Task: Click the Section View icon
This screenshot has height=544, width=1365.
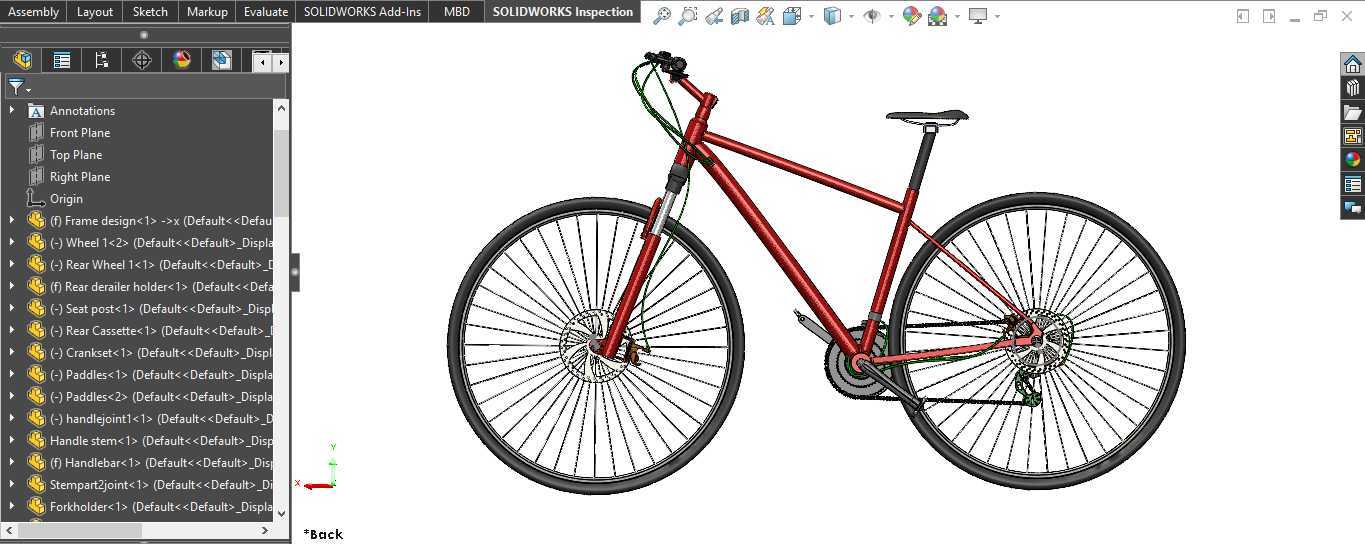Action: pyautogui.click(x=740, y=16)
